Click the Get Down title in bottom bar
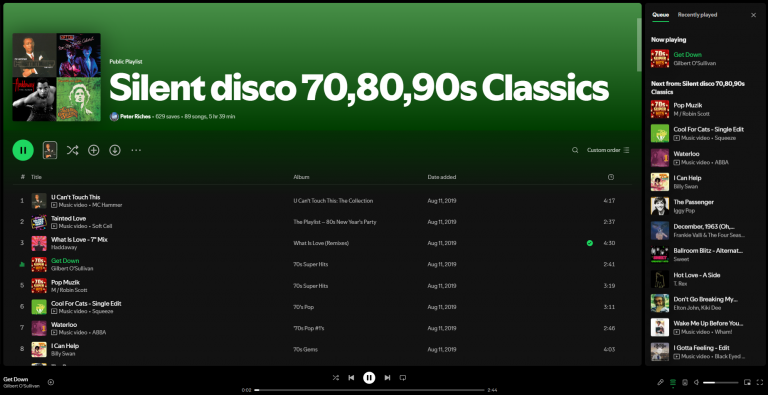The image size is (768, 395). point(16,379)
